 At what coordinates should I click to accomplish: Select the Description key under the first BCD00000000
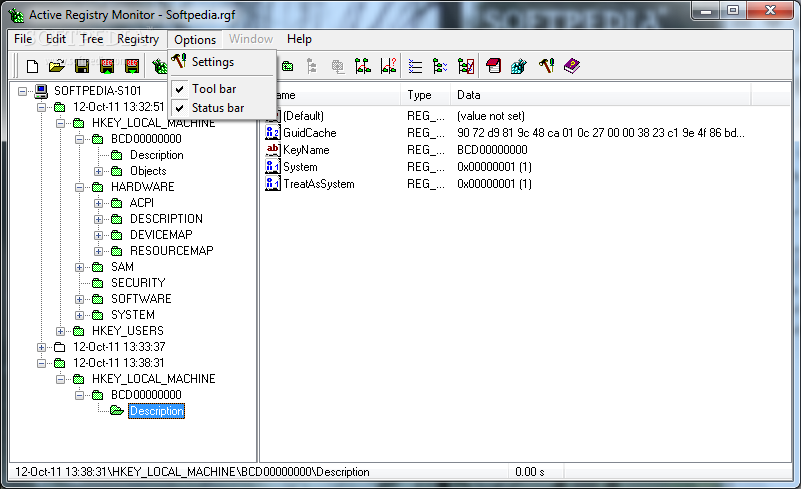tap(156, 155)
